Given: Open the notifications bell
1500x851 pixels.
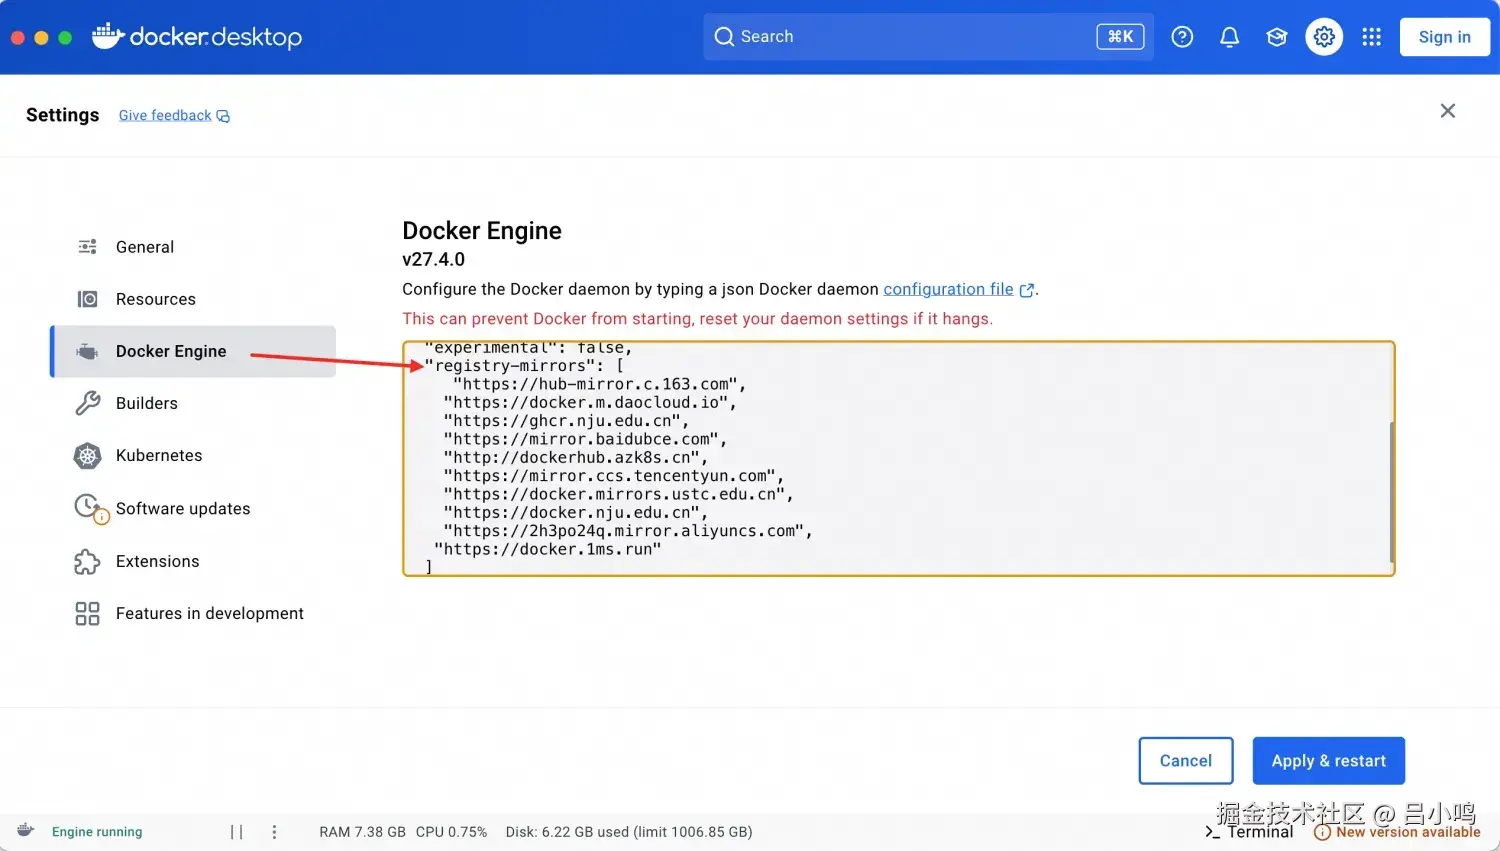Looking at the screenshot, I should tap(1229, 37).
